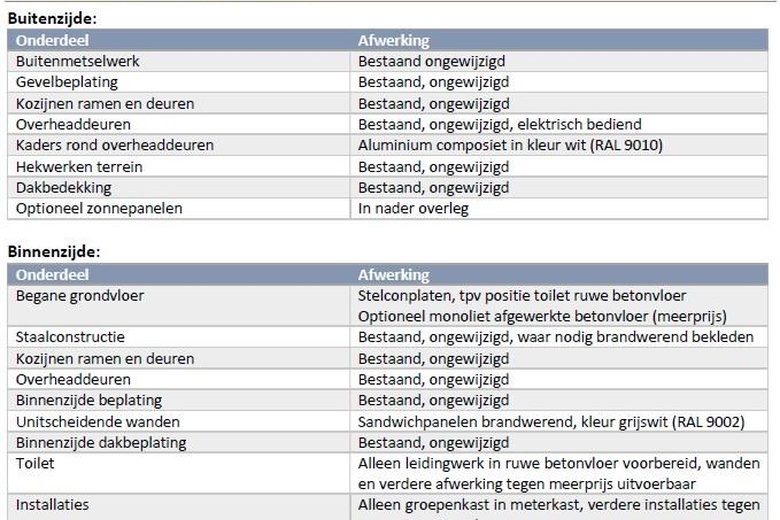
Task: Select the Kaders rond overheaddeuren cell
Action: [x=114, y=145]
